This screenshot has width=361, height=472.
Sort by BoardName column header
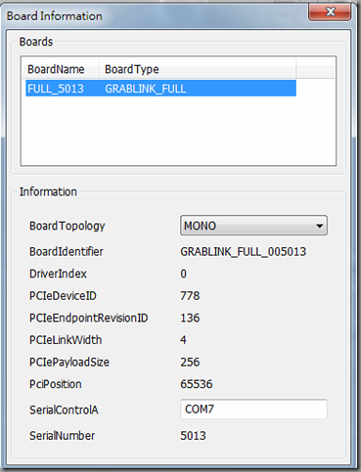[60, 69]
